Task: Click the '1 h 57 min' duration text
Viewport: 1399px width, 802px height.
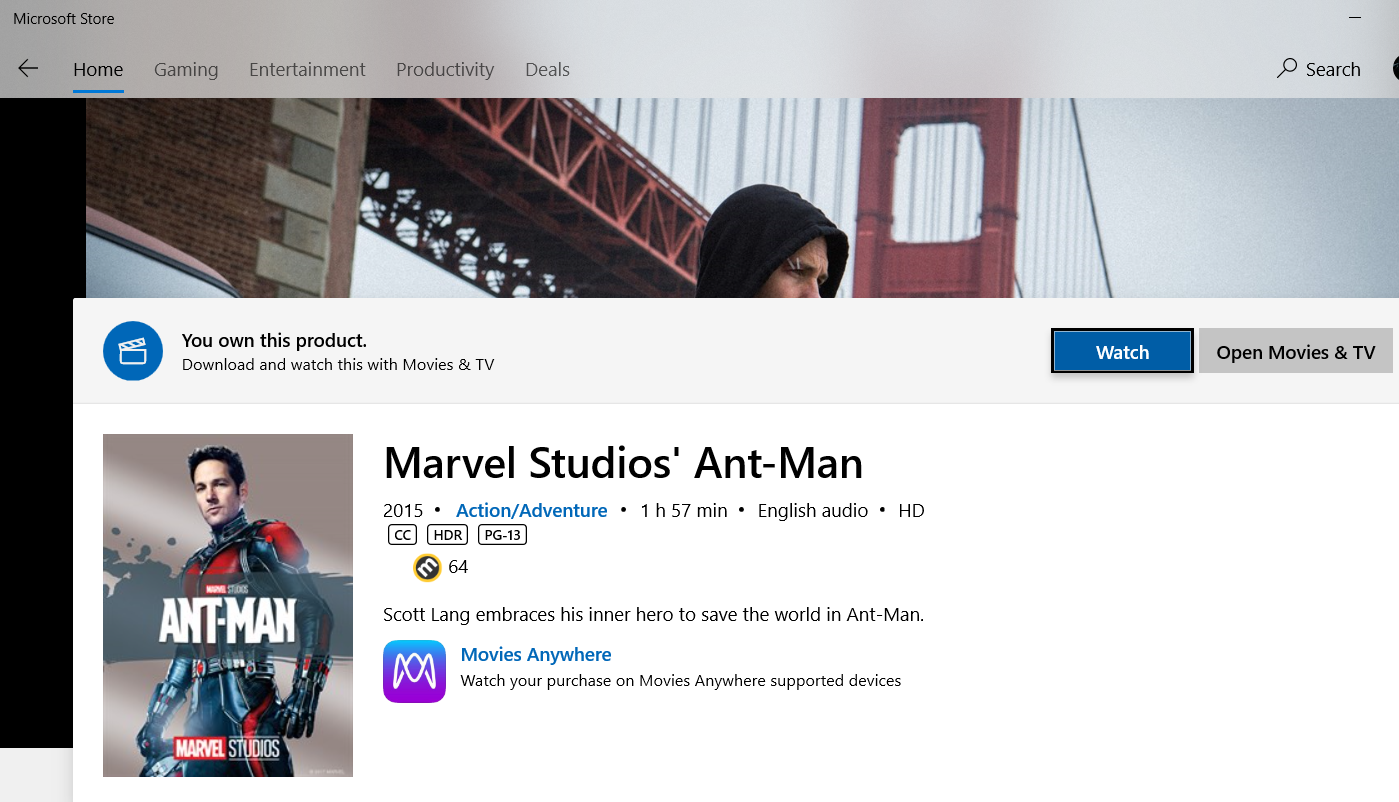Action: click(684, 511)
